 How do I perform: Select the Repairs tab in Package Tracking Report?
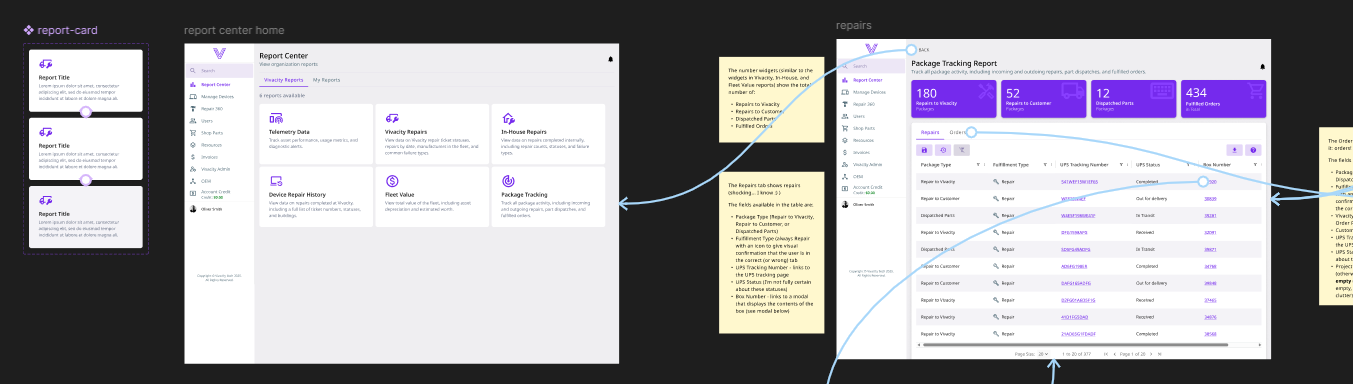coord(930,132)
